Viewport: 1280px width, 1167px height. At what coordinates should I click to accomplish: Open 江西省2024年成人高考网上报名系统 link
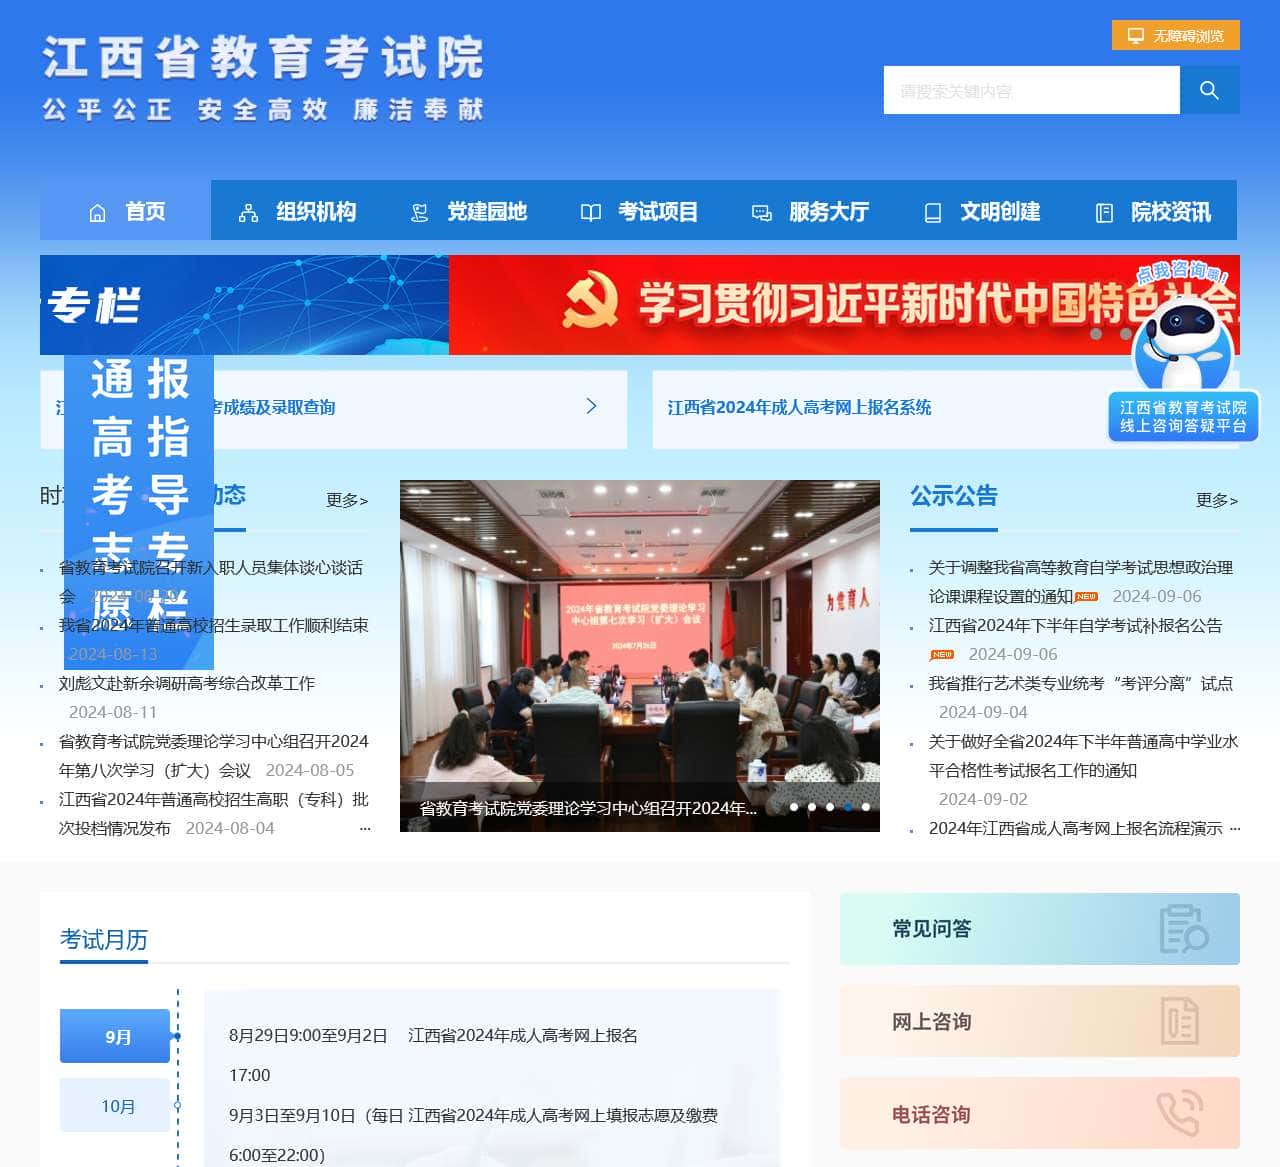click(x=799, y=408)
